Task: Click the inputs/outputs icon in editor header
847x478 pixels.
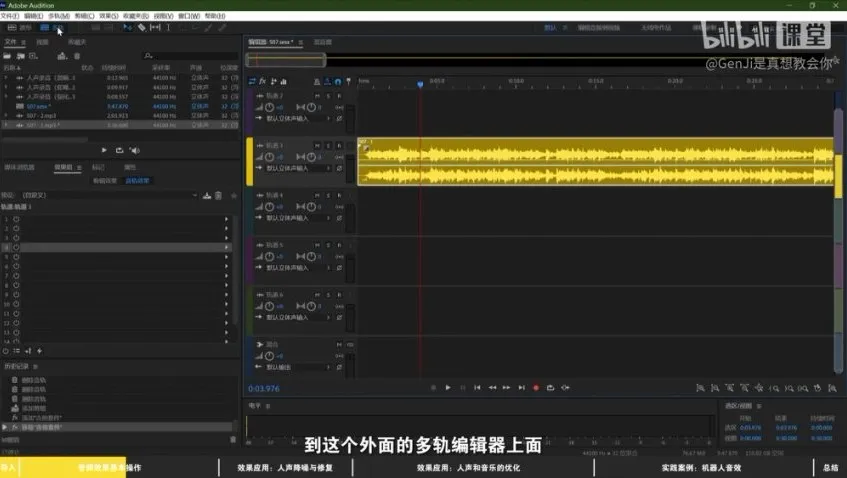Action: pos(251,81)
